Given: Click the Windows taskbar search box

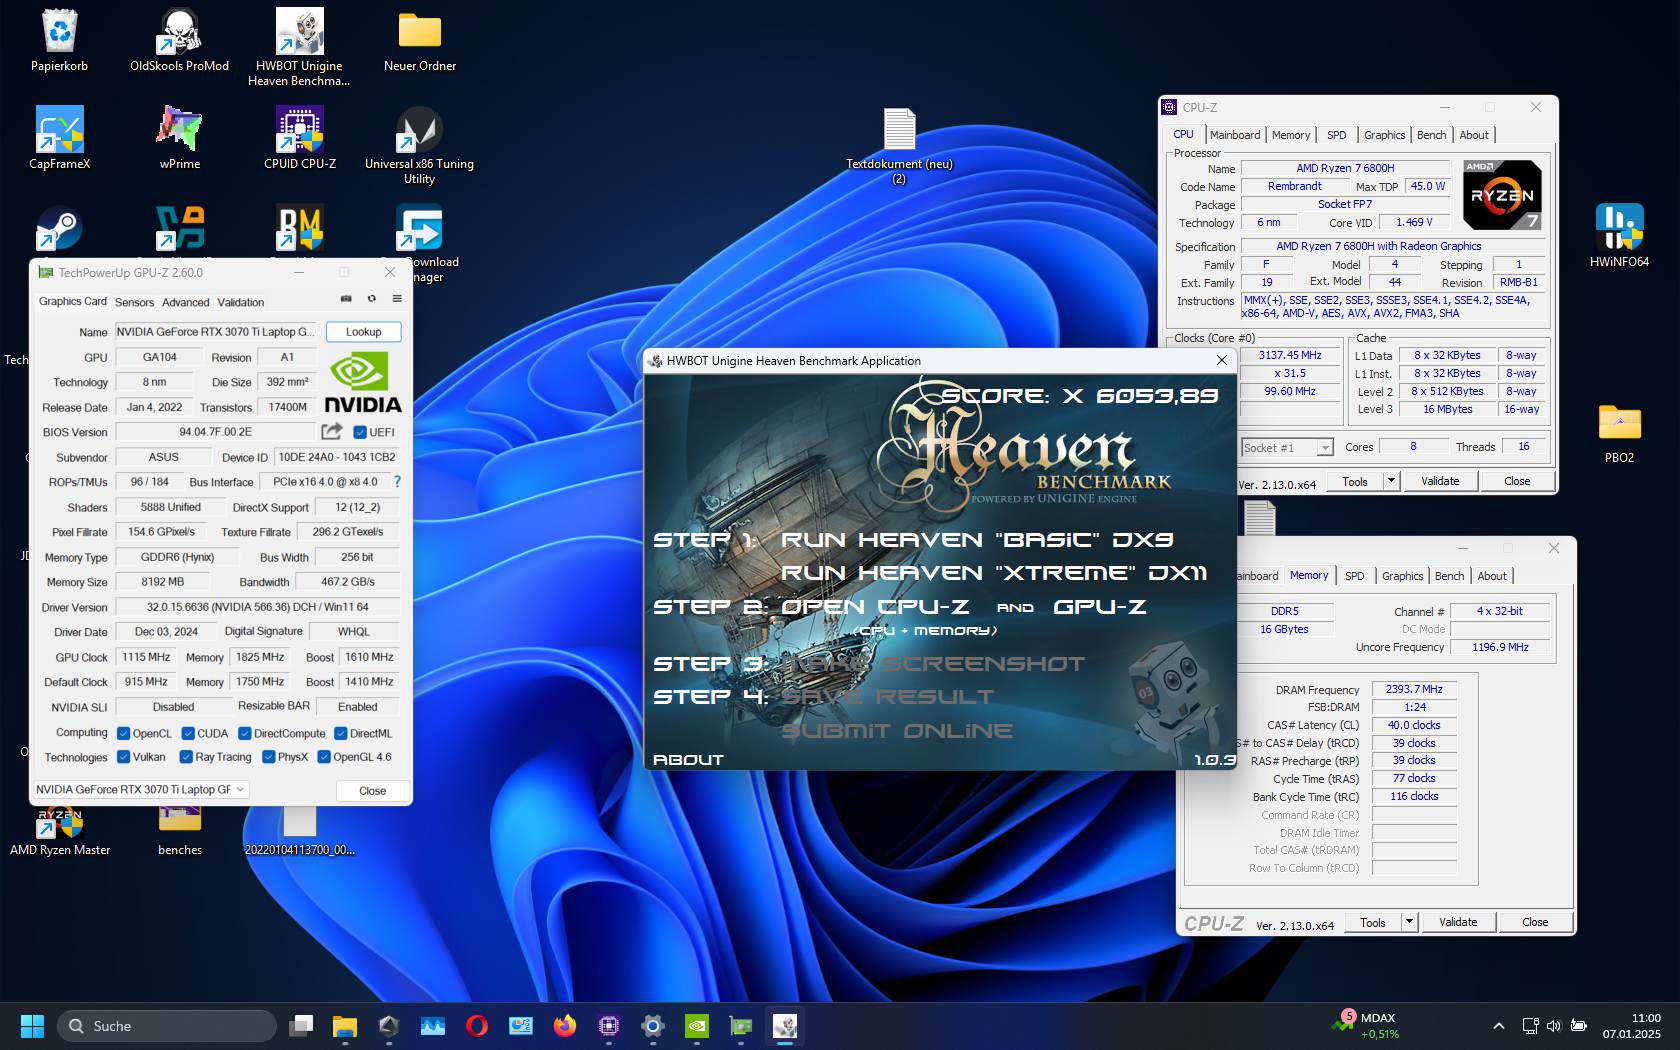Looking at the screenshot, I should coord(167,1026).
